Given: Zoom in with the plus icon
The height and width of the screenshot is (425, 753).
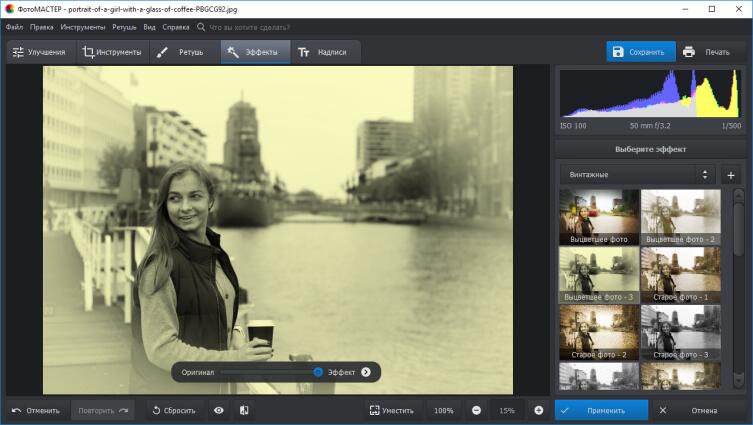Looking at the screenshot, I should click(x=539, y=410).
